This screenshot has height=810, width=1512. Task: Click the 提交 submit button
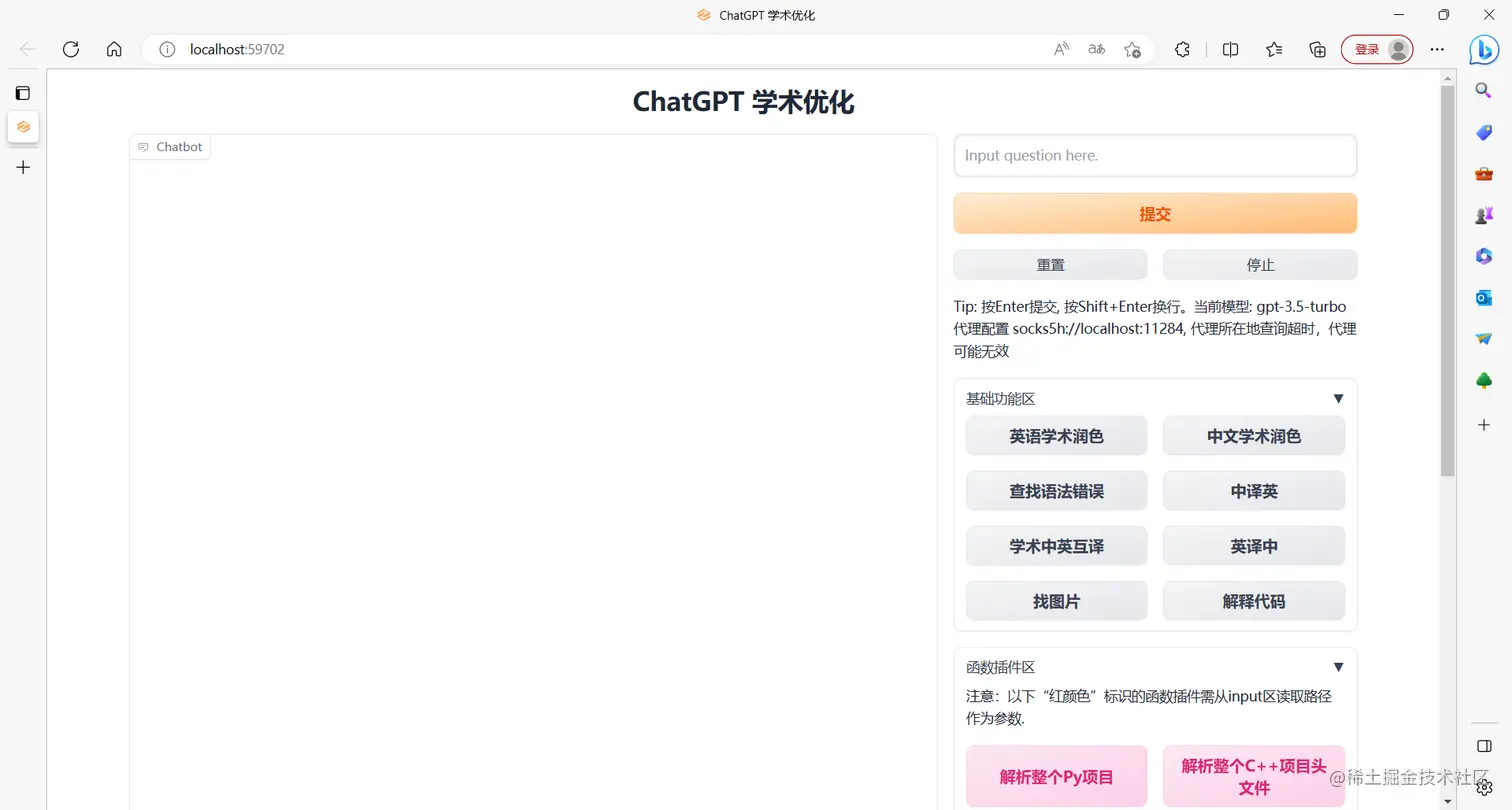1155,214
